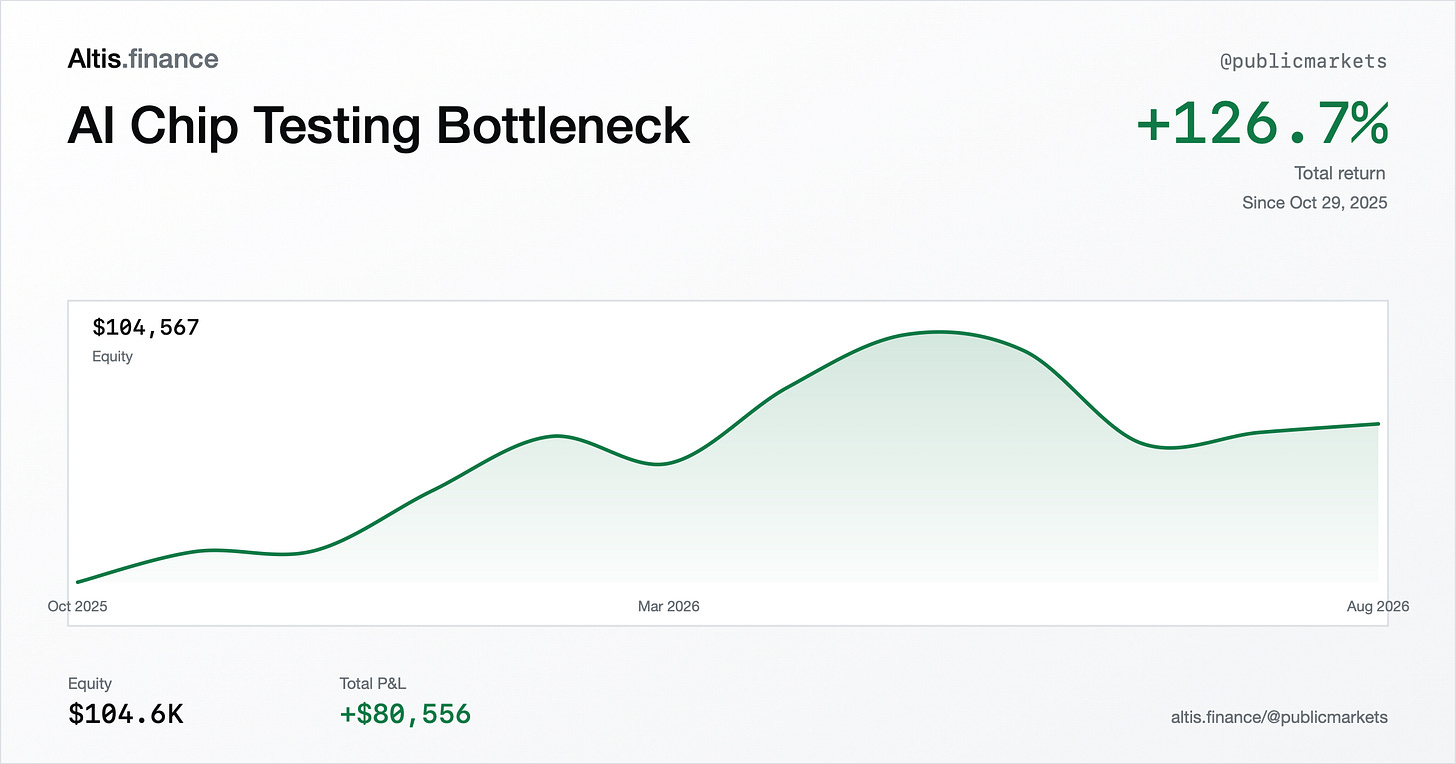Screen dimensions: 1456x764
Task: Click the Total P&L label
Action: coord(373,684)
